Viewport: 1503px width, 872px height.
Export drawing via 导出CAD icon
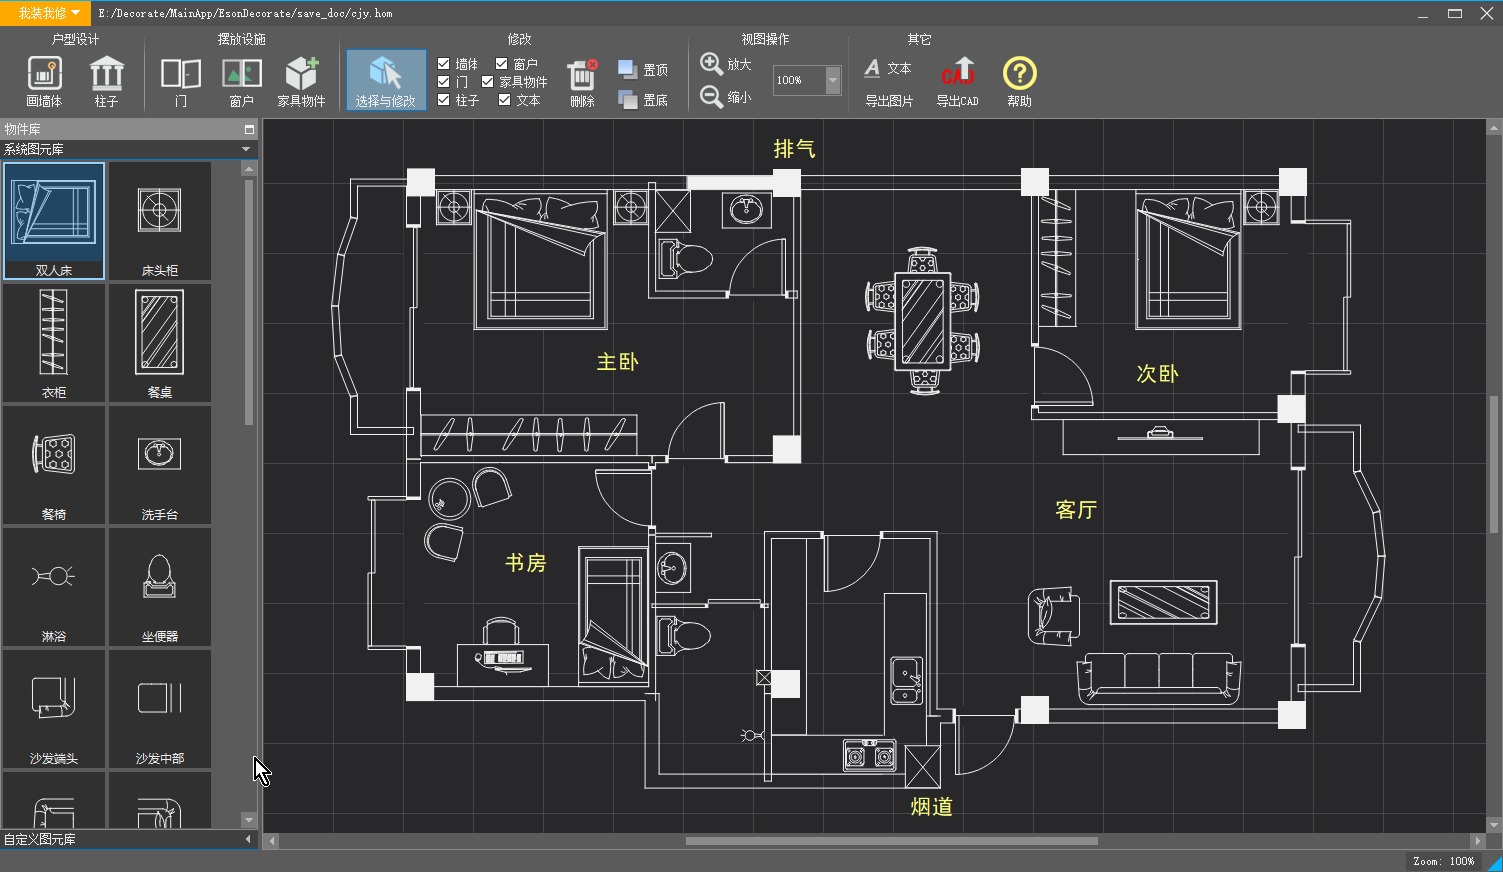[x=957, y=81]
